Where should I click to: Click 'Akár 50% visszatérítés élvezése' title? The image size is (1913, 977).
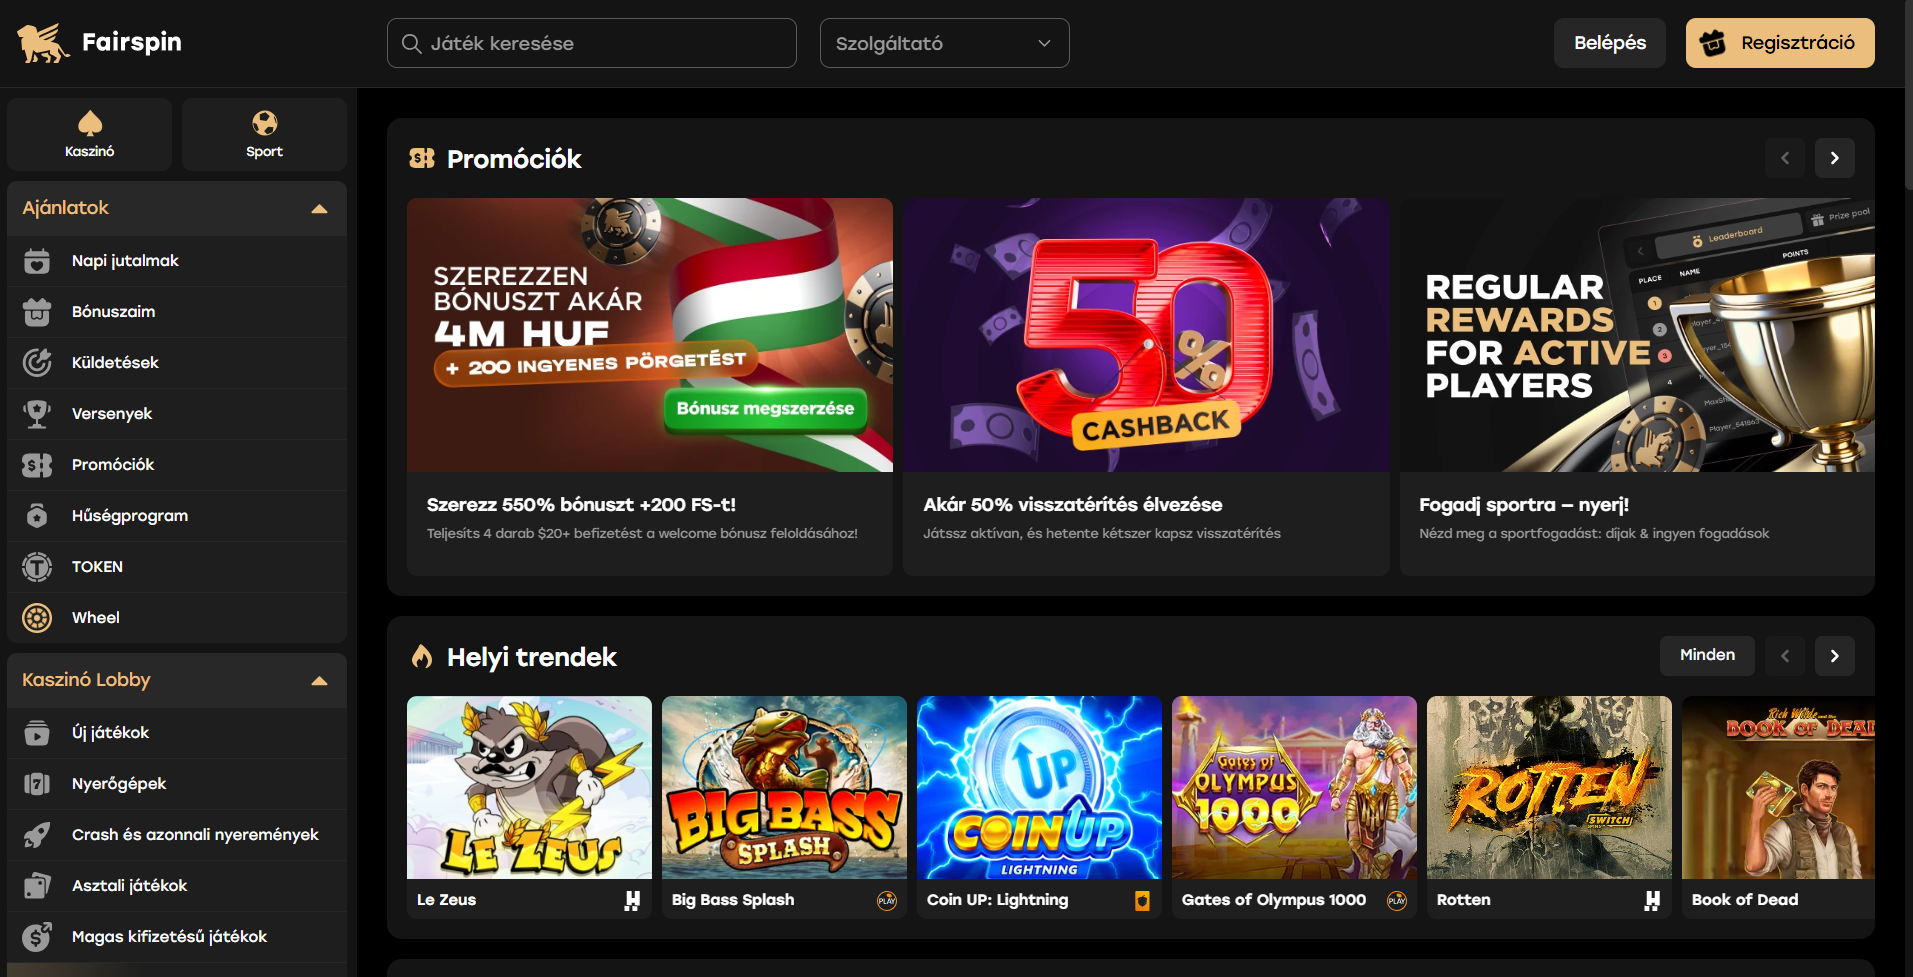click(1072, 505)
